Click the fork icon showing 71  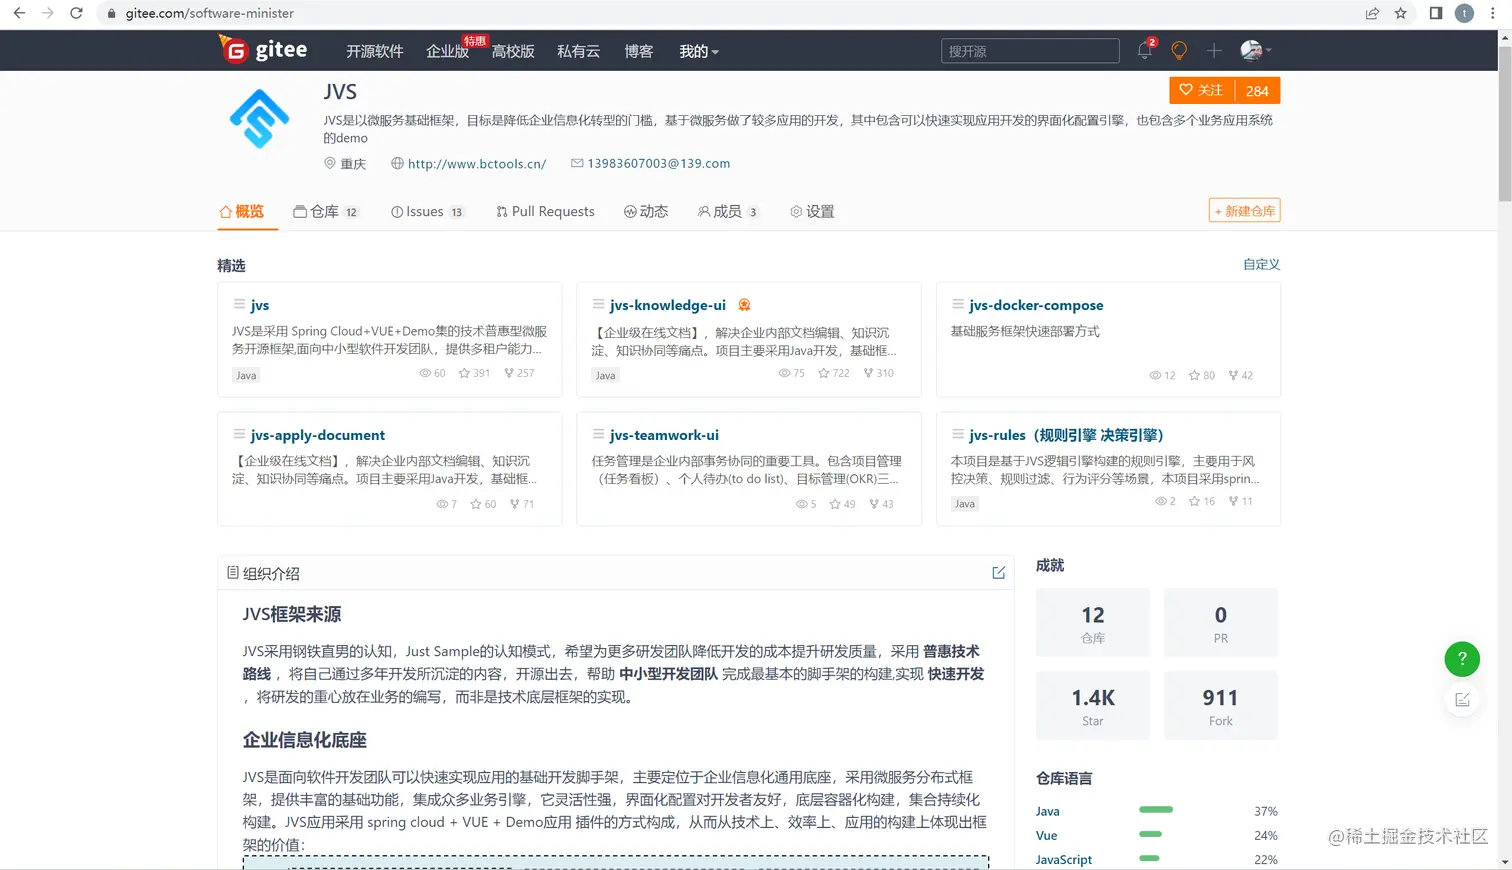coord(514,504)
